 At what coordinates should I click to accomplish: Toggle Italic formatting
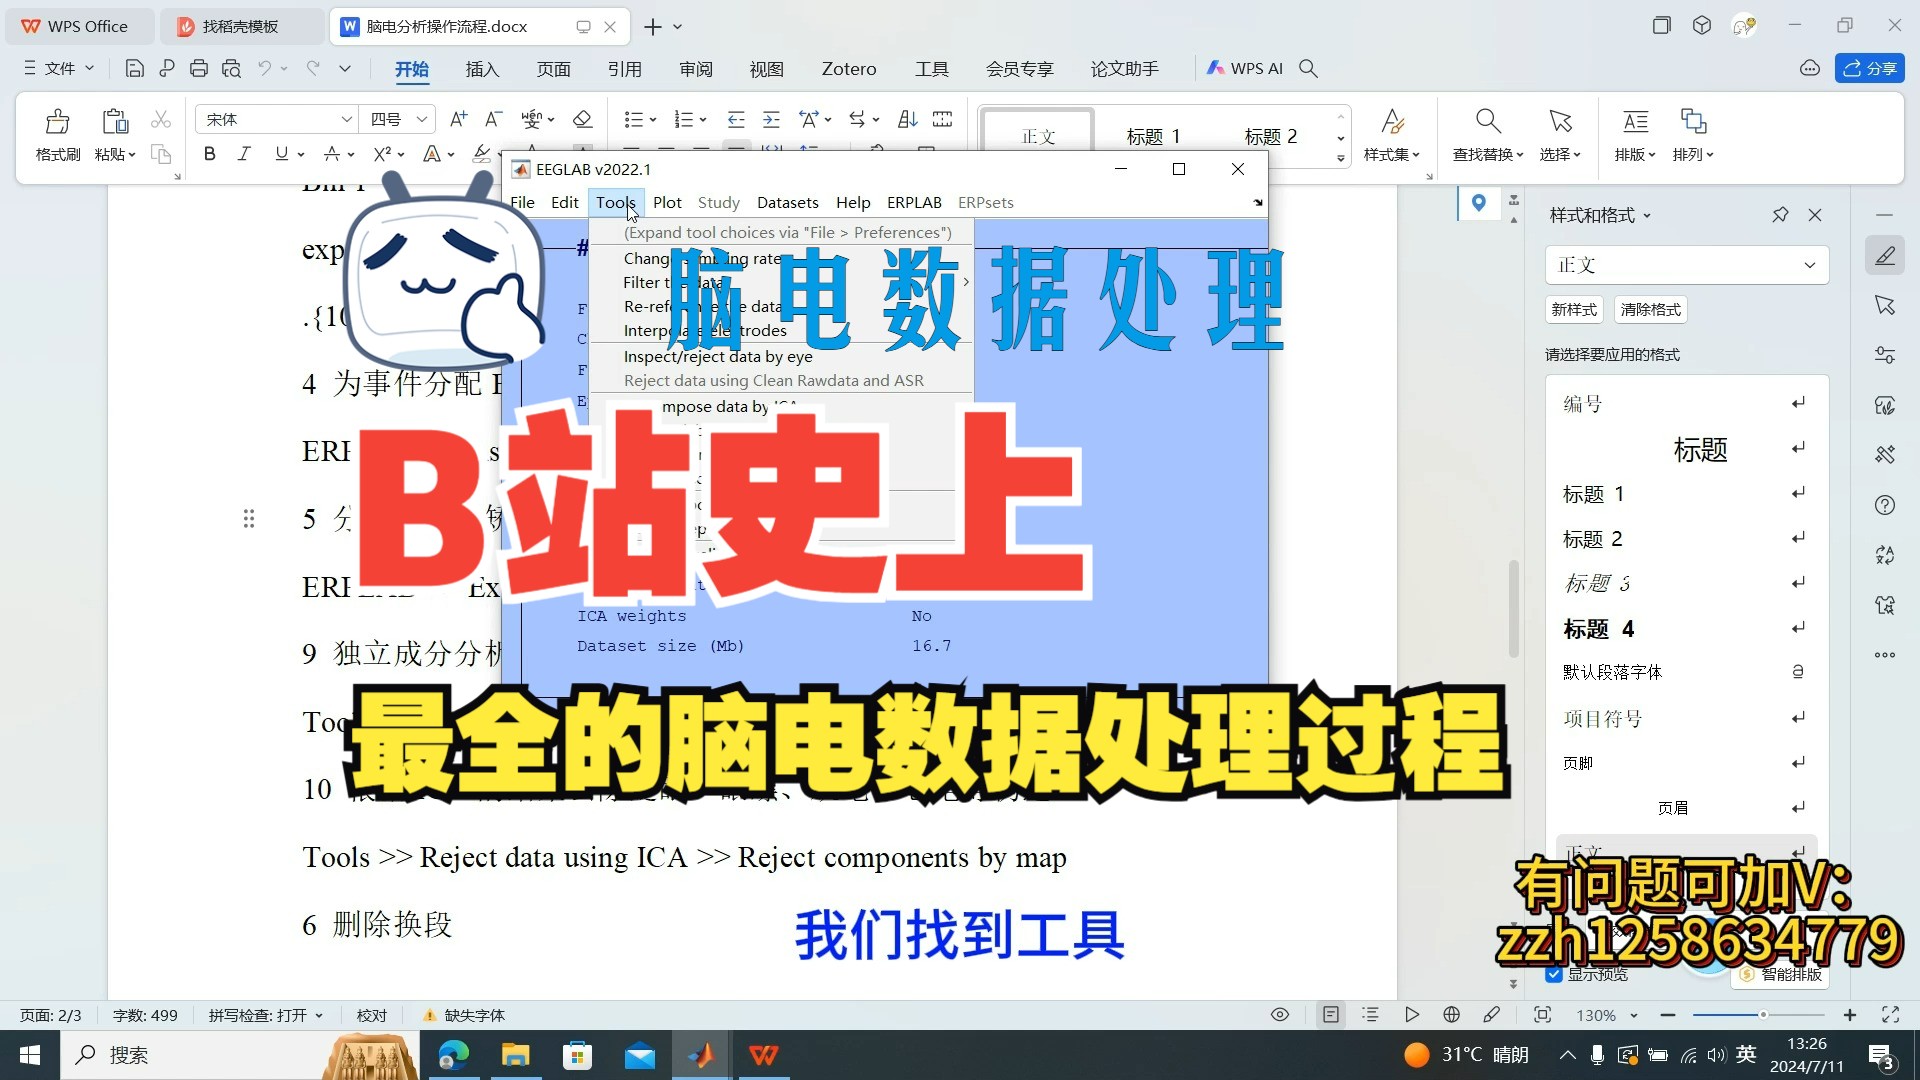(244, 154)
